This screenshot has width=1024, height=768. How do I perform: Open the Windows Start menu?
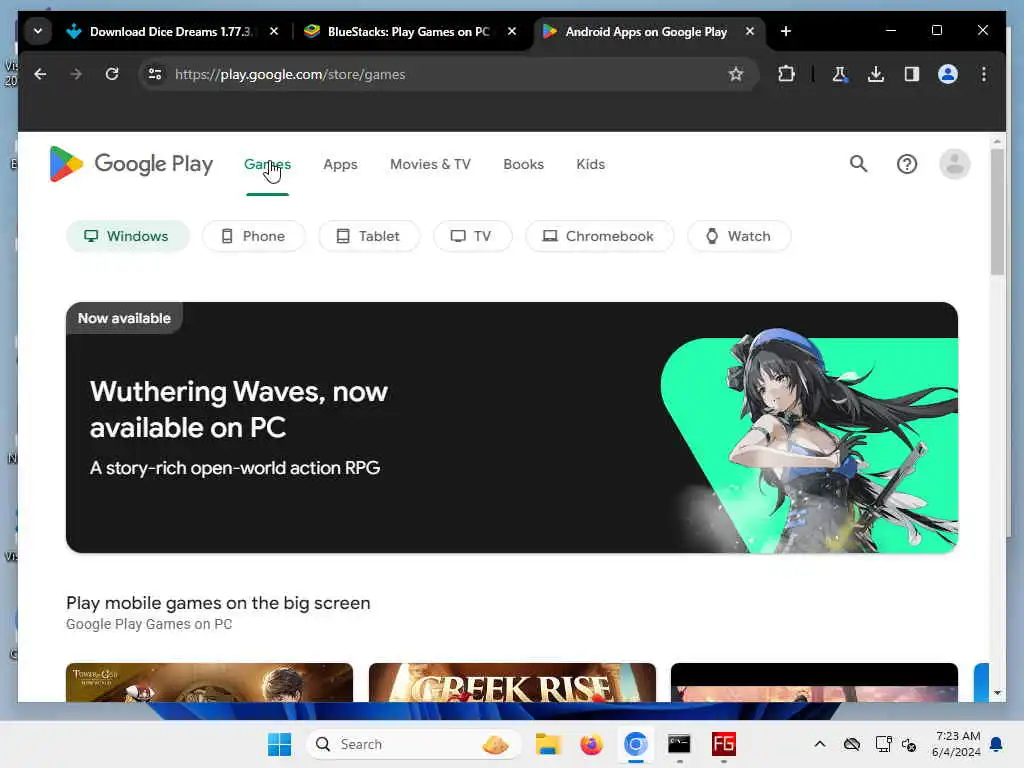click(280, 744)
